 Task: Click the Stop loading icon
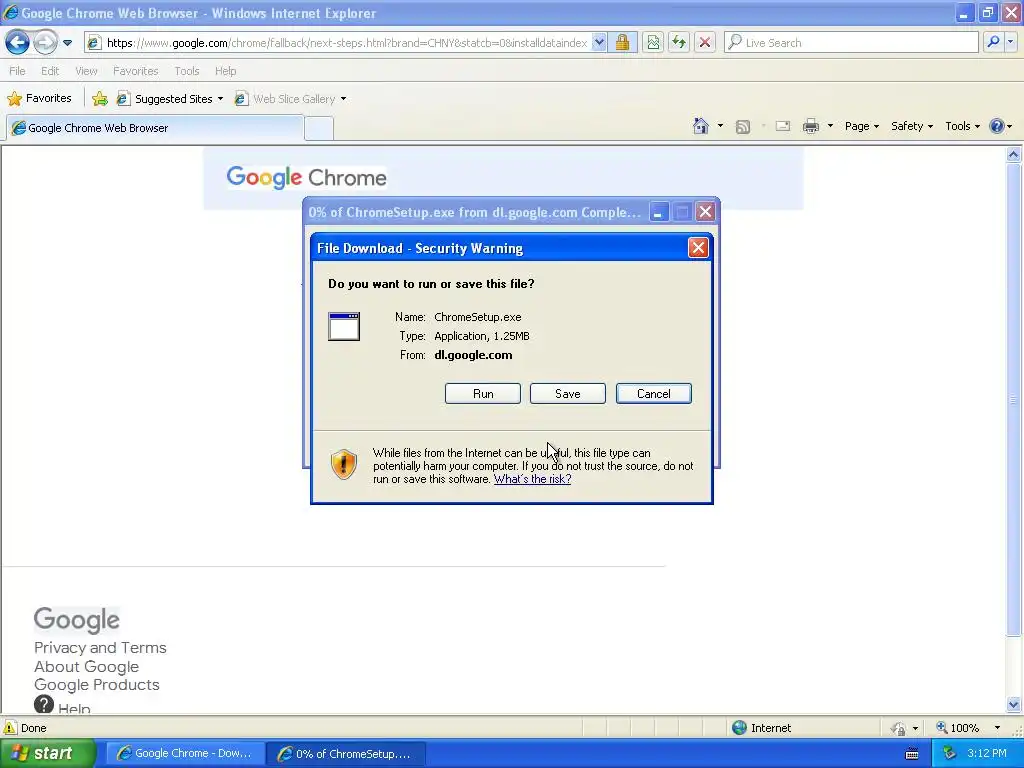(705, 42)
